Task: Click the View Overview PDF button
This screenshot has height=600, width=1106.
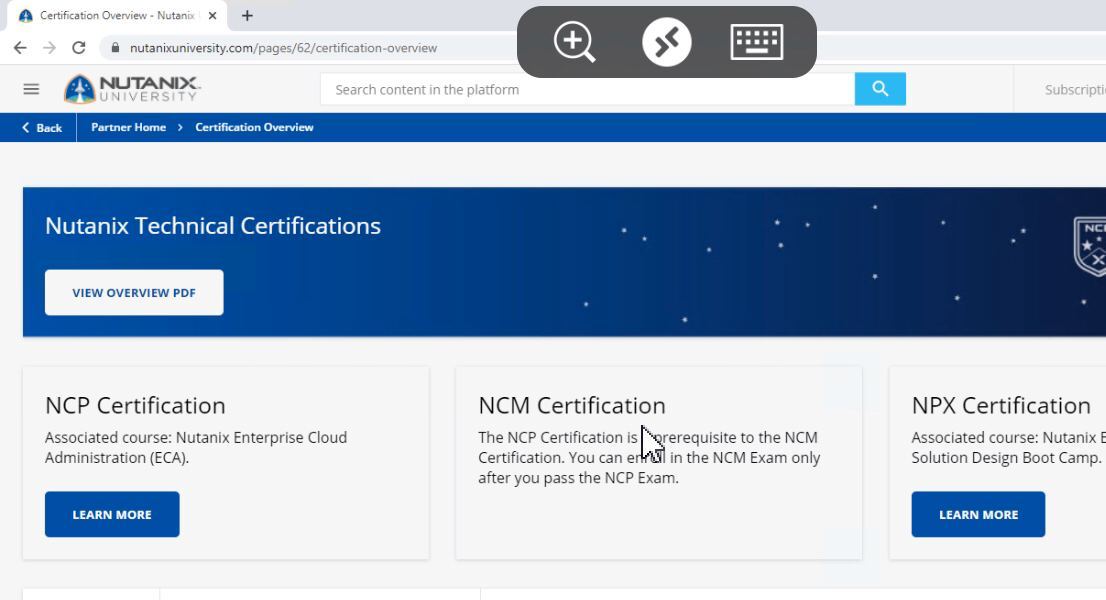Action: pyautogui.click(x=134, y=293)
